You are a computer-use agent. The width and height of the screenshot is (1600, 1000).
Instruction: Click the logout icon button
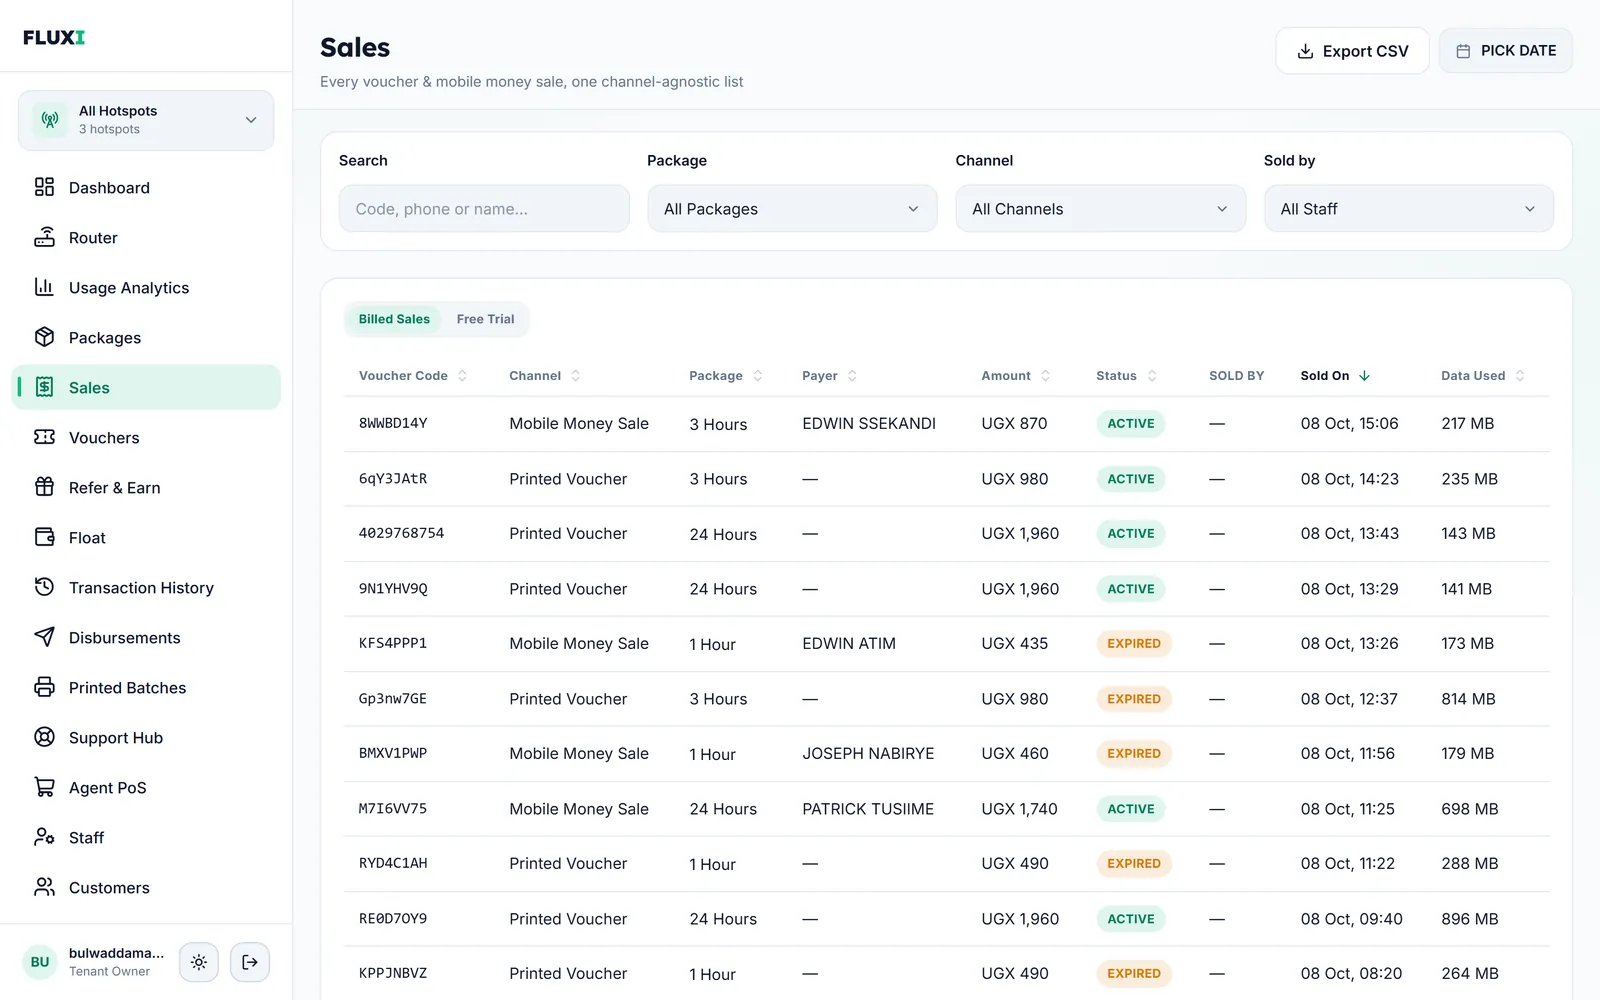[250, 962]
